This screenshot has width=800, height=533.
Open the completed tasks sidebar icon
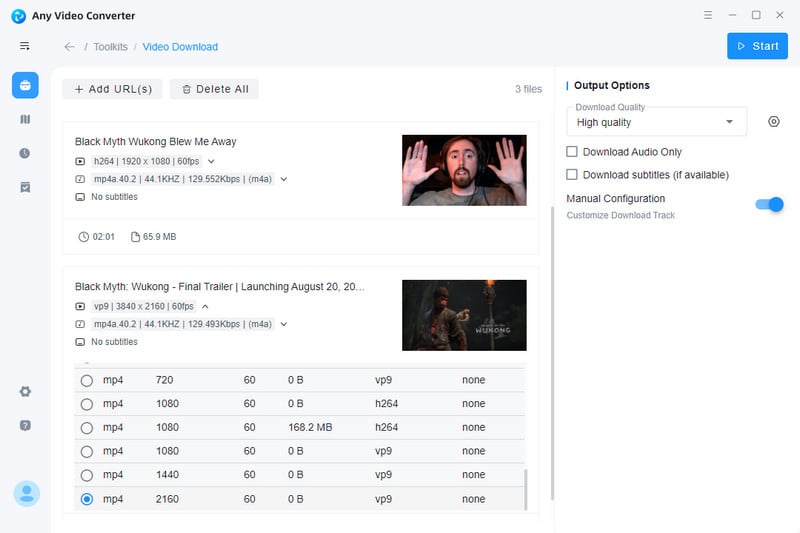25,187
